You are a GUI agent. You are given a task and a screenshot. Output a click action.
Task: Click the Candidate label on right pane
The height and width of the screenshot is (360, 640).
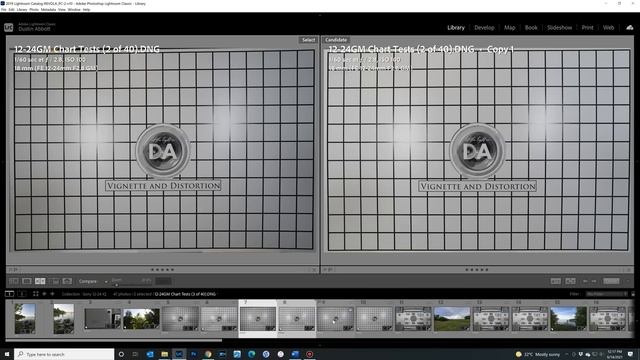click(x=336, y=40)
